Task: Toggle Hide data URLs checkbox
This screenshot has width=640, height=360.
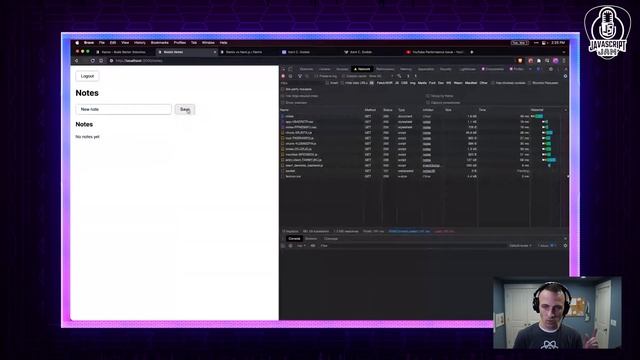Action: pos(342,83)
